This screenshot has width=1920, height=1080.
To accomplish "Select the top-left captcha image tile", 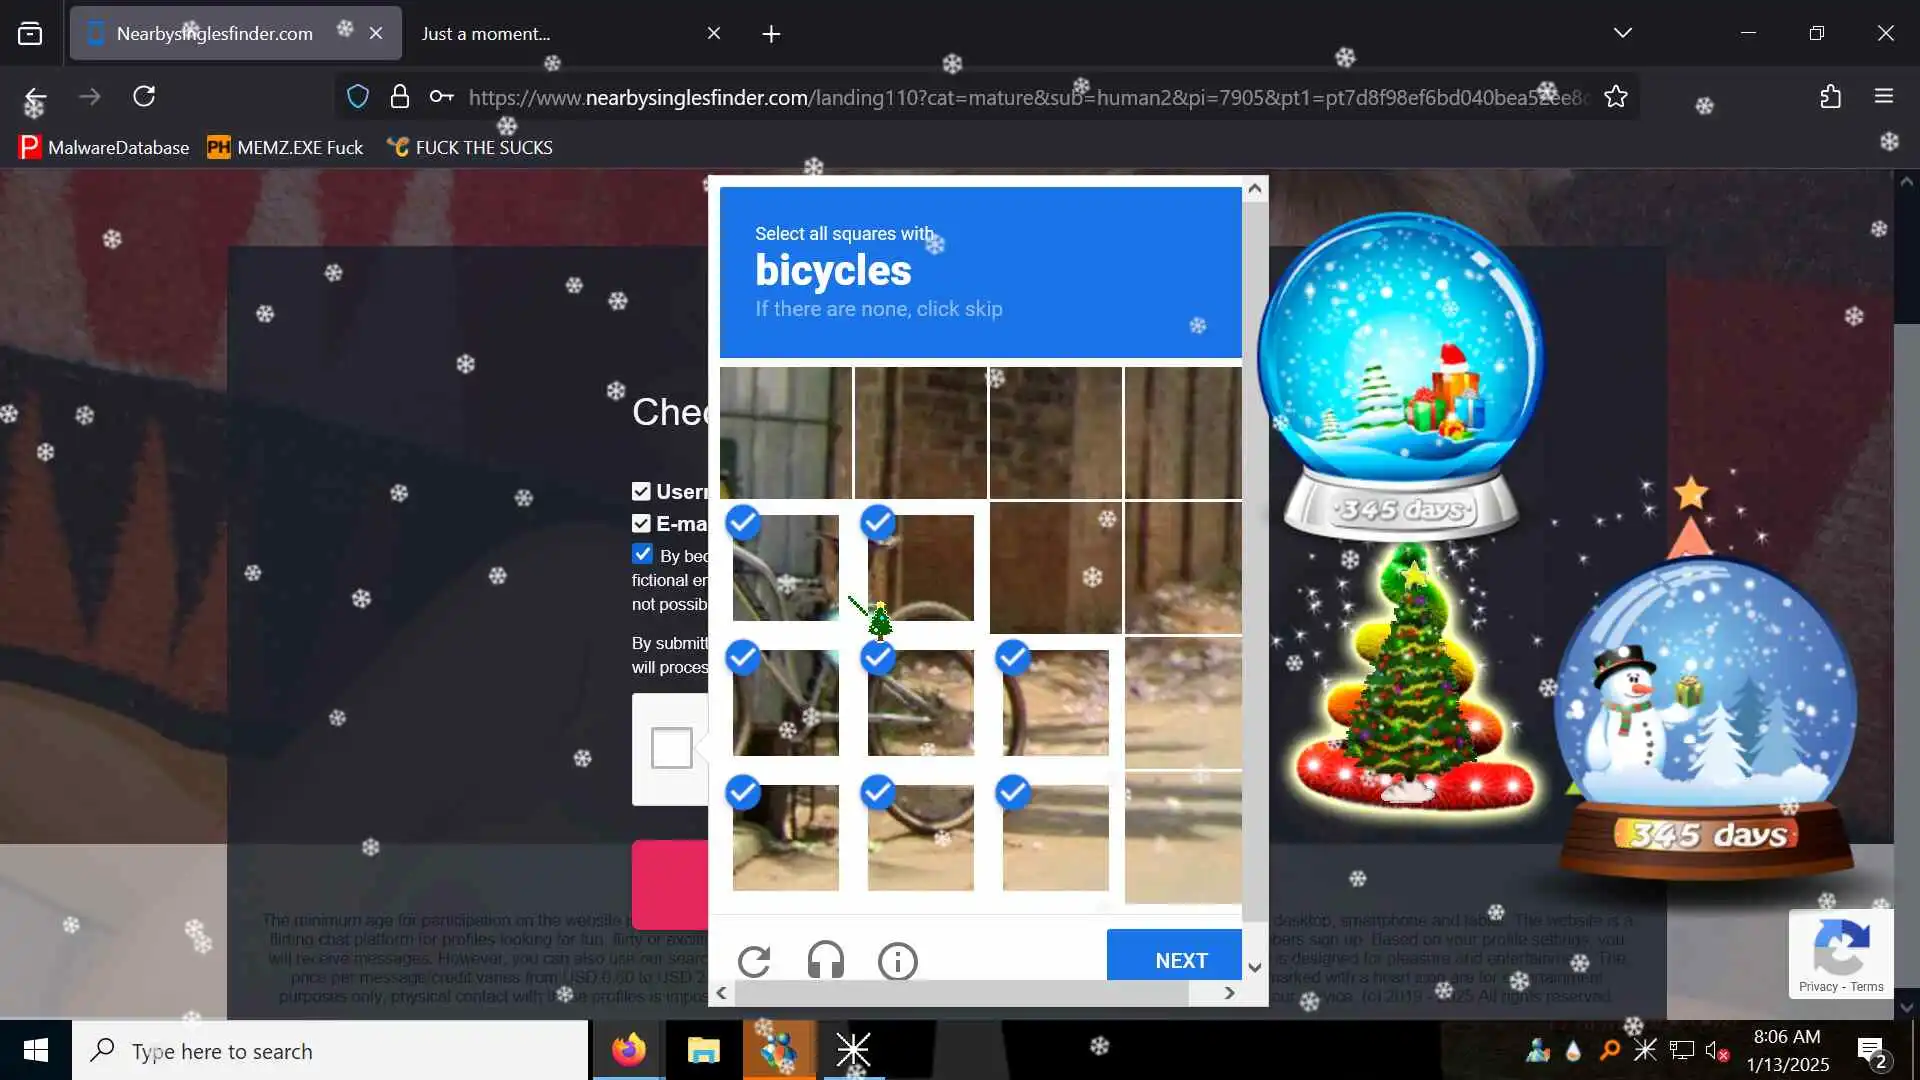I will coord(785,432).
